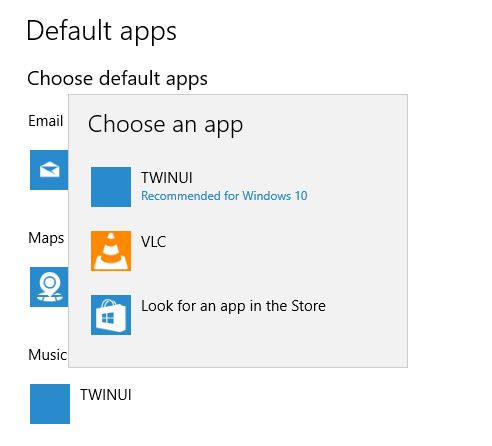
Task: Click the Default apps page title
Action: click(x=101, y=31)
